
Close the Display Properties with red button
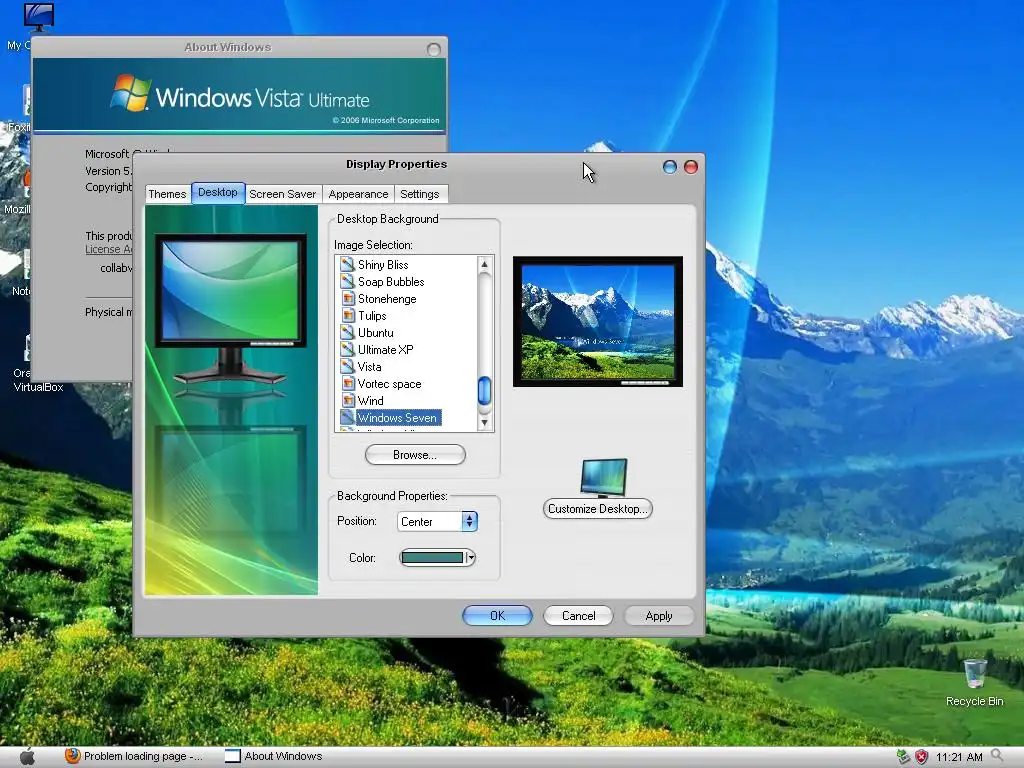(690, 167)
